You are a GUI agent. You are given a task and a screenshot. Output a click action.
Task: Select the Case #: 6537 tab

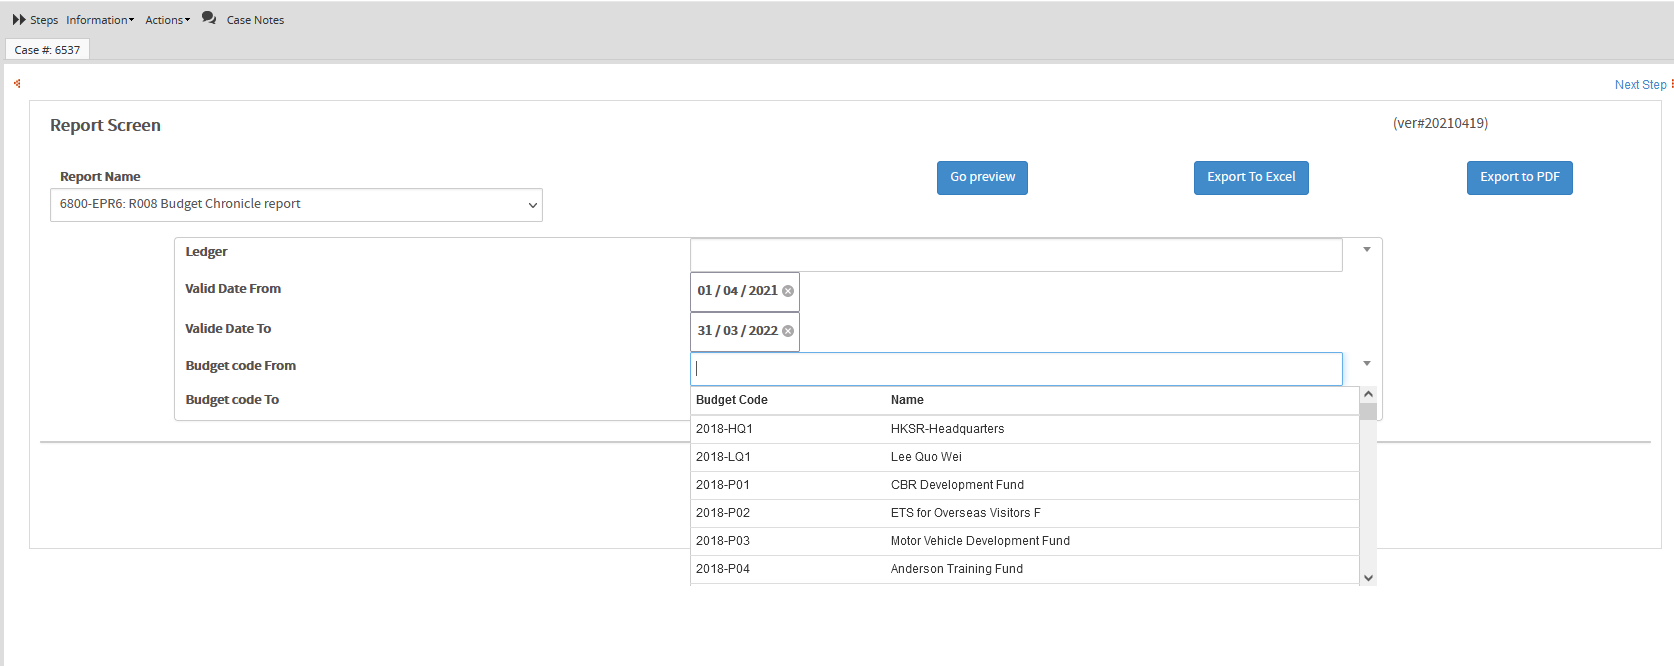(x=47, y=50)
